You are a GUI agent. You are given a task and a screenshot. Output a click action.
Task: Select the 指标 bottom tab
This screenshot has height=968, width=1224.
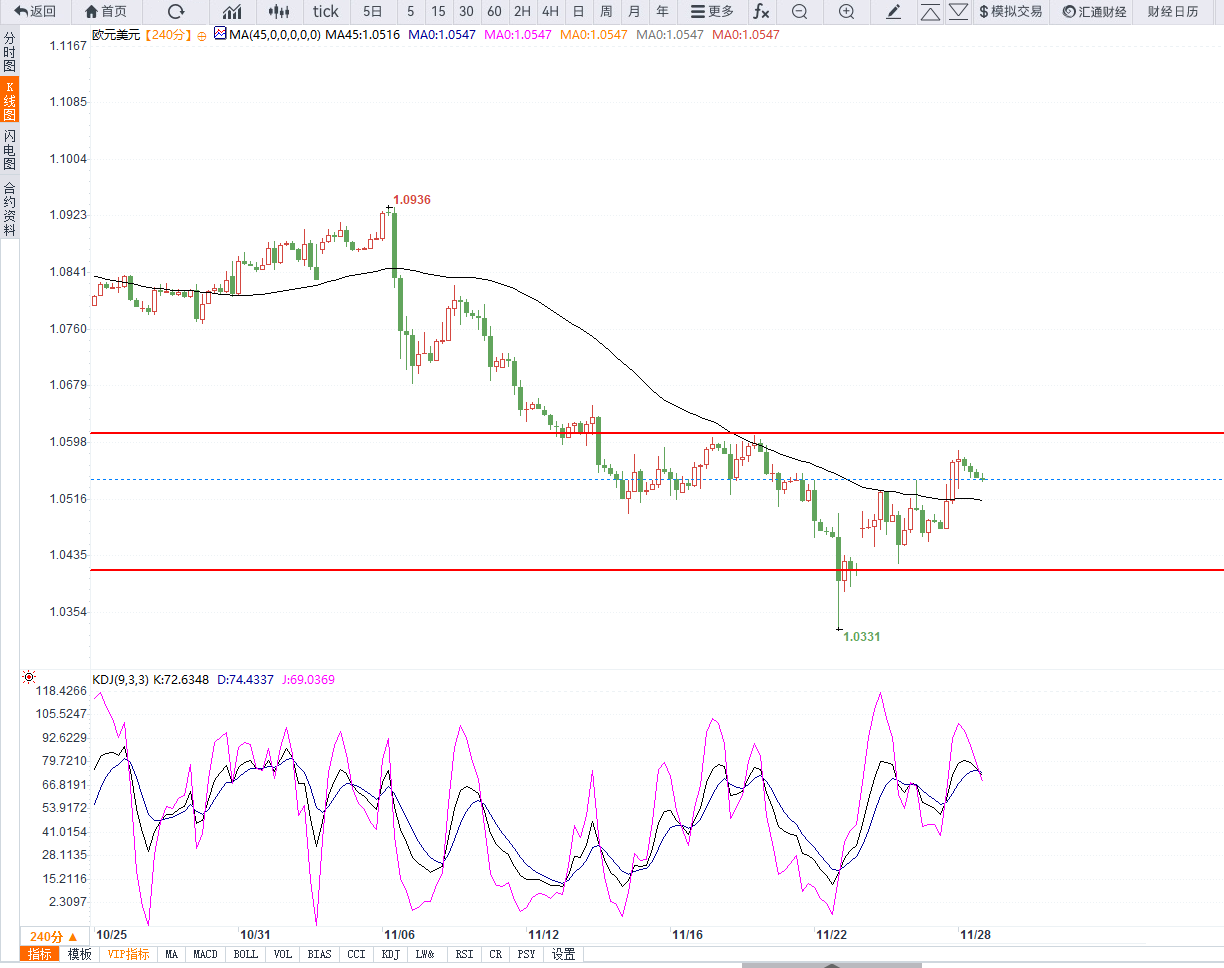coord(40,954)
